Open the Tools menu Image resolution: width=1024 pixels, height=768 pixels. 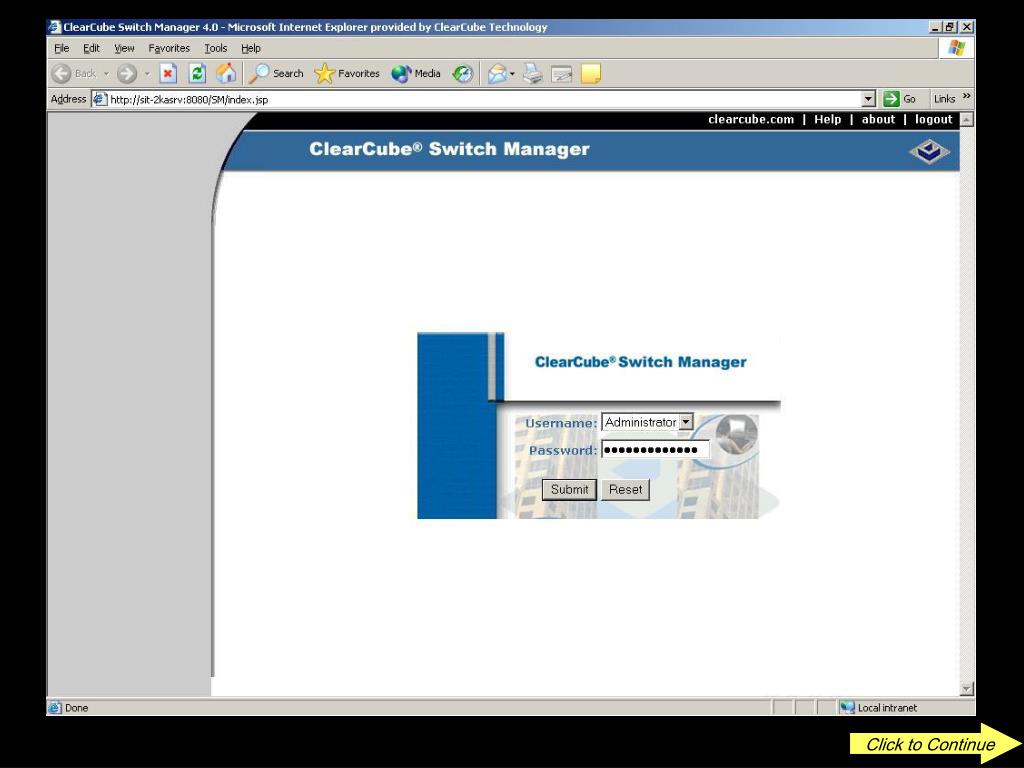click(216, 48)
